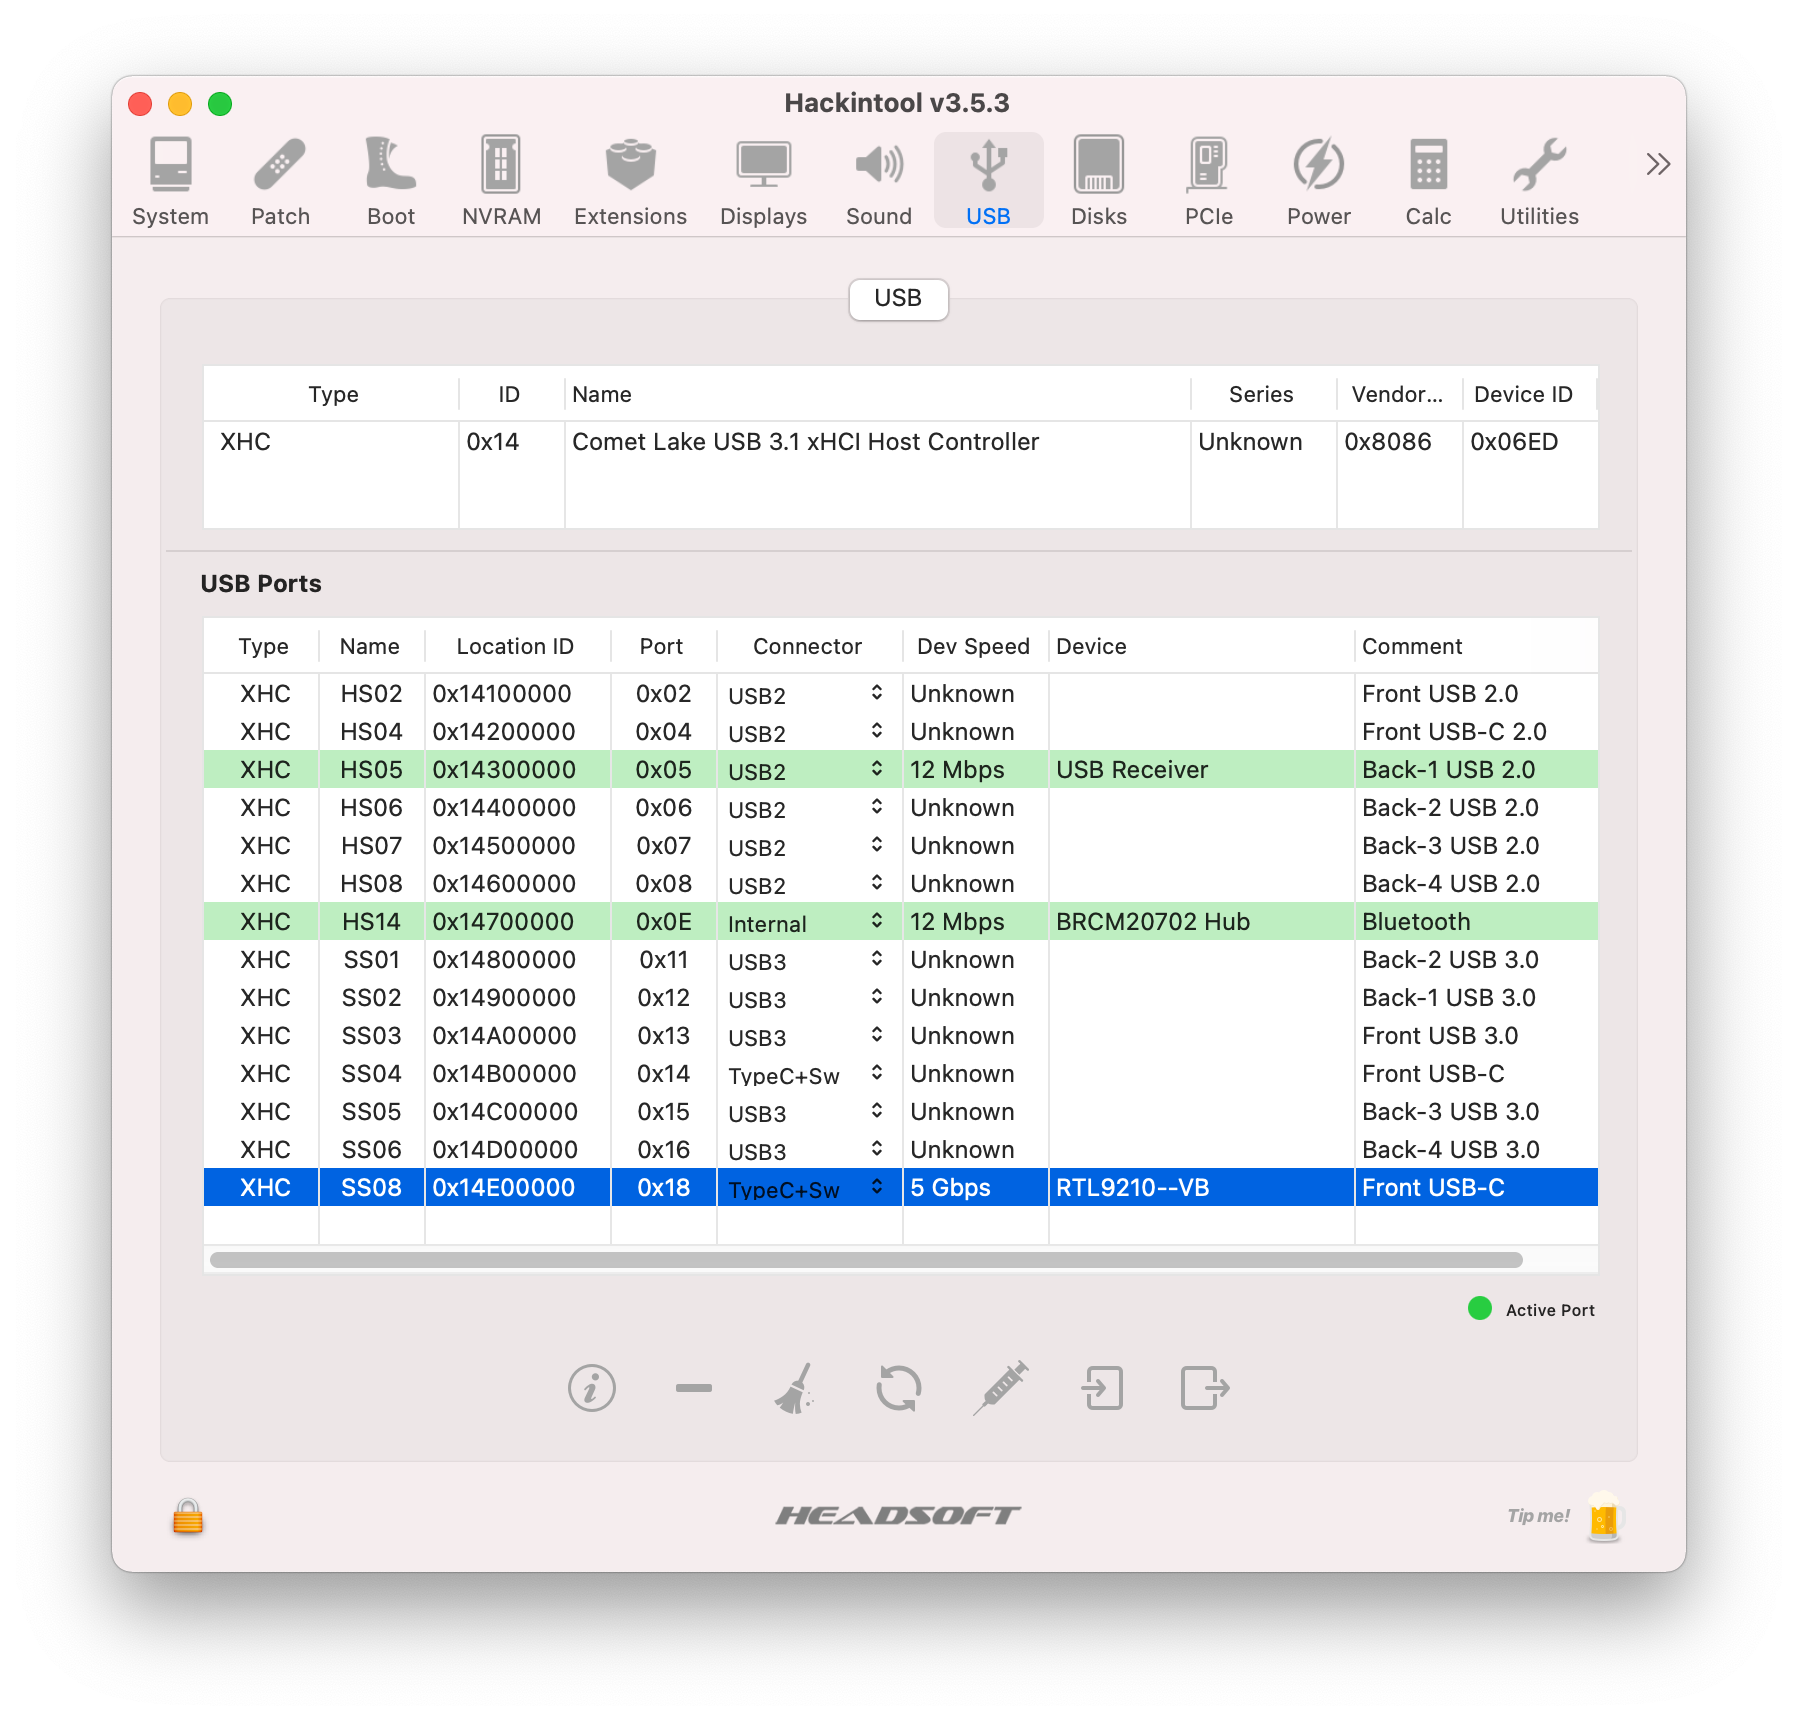
Task: Open the NVRAM toolbar section
Action: click(501, 182)
